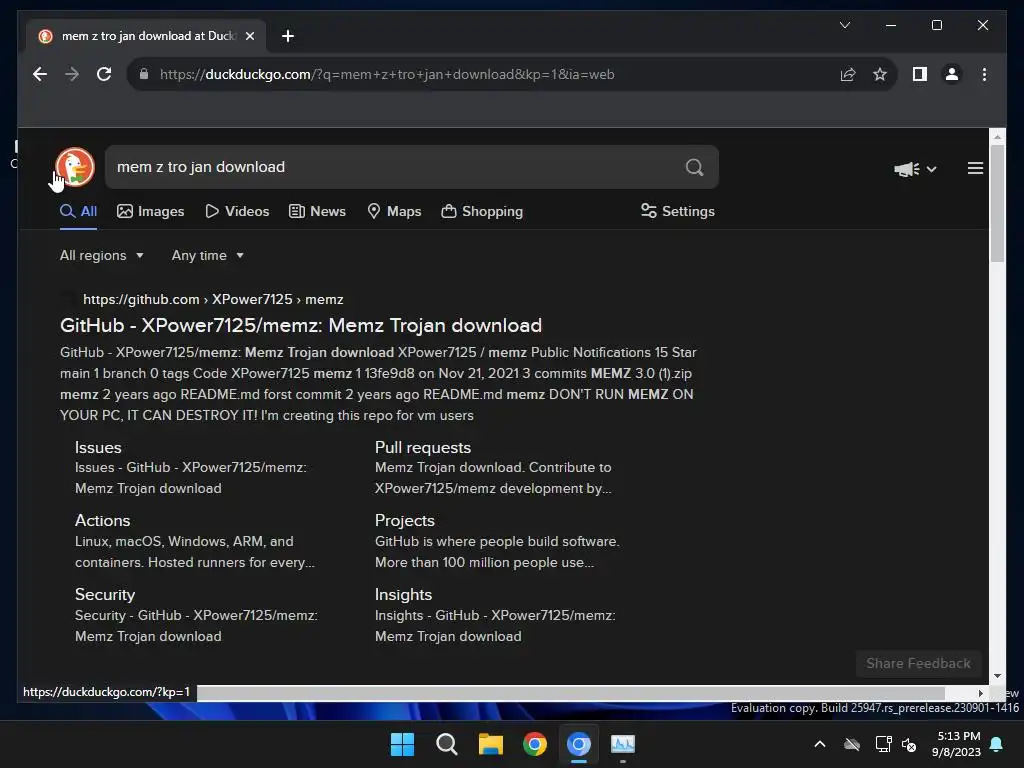Click the vertical scrollbar thumb
This screenshot has height=768, width=1024.
tap(997, 204)
